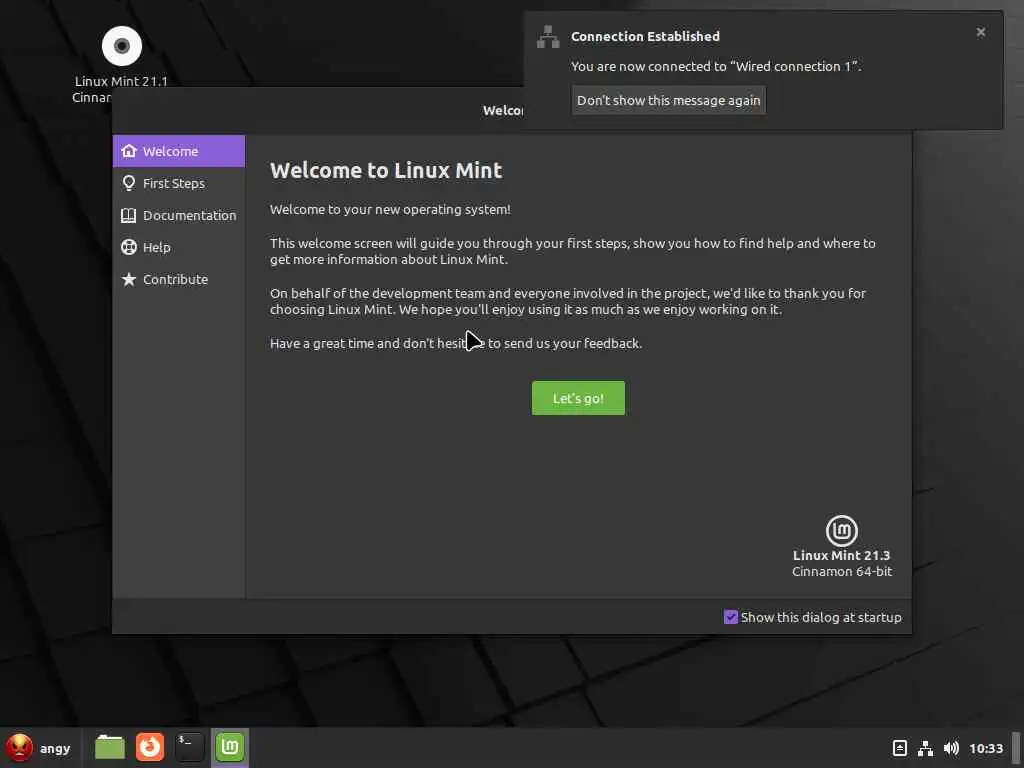
Task: Click the Welcome to Linux Mint heading
Action: point(386,170)
